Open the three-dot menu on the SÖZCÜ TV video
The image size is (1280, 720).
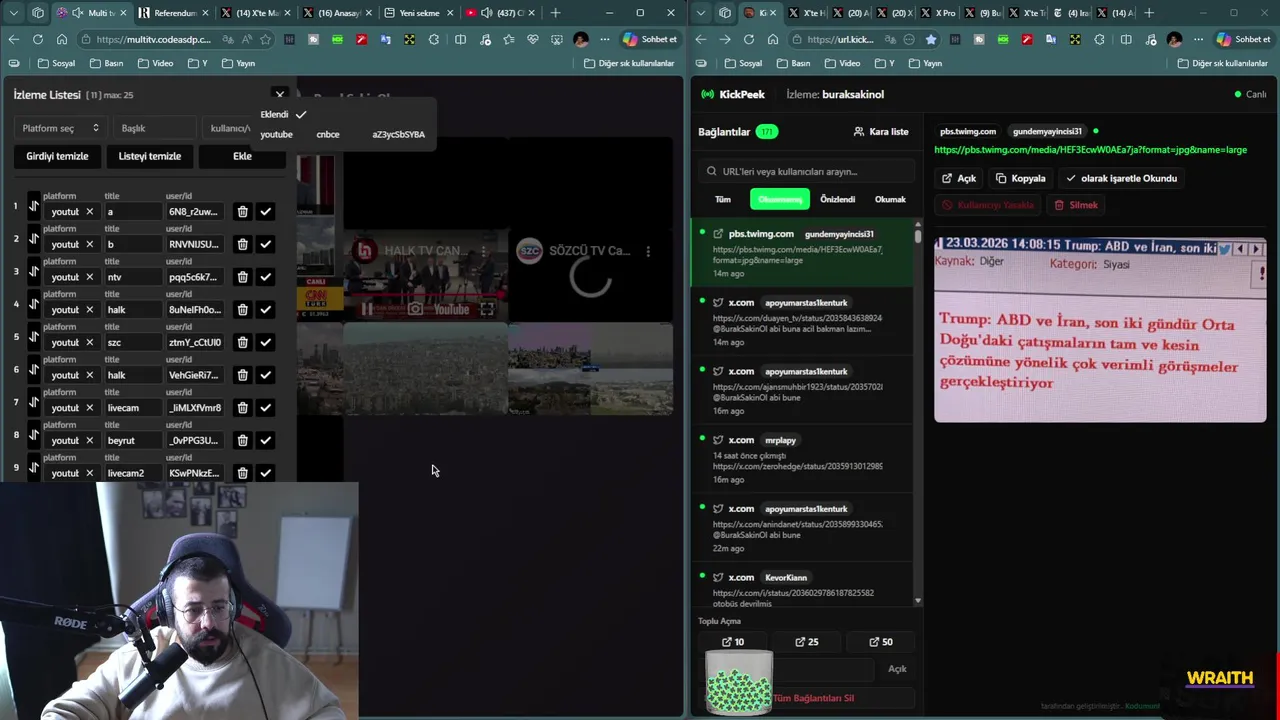click(x=648, y=251)
